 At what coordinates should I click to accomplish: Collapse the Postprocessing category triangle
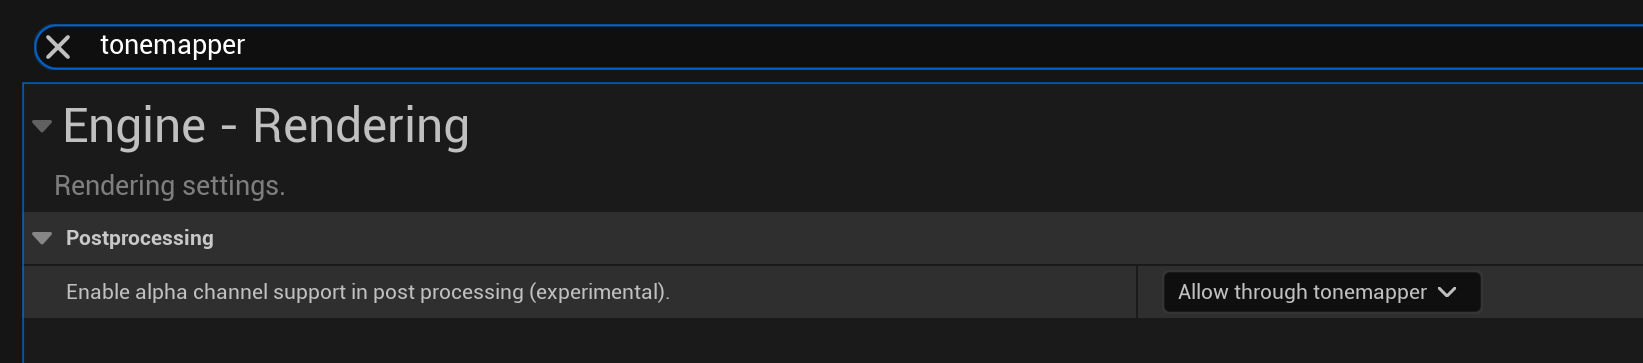(x=42, y=238)
